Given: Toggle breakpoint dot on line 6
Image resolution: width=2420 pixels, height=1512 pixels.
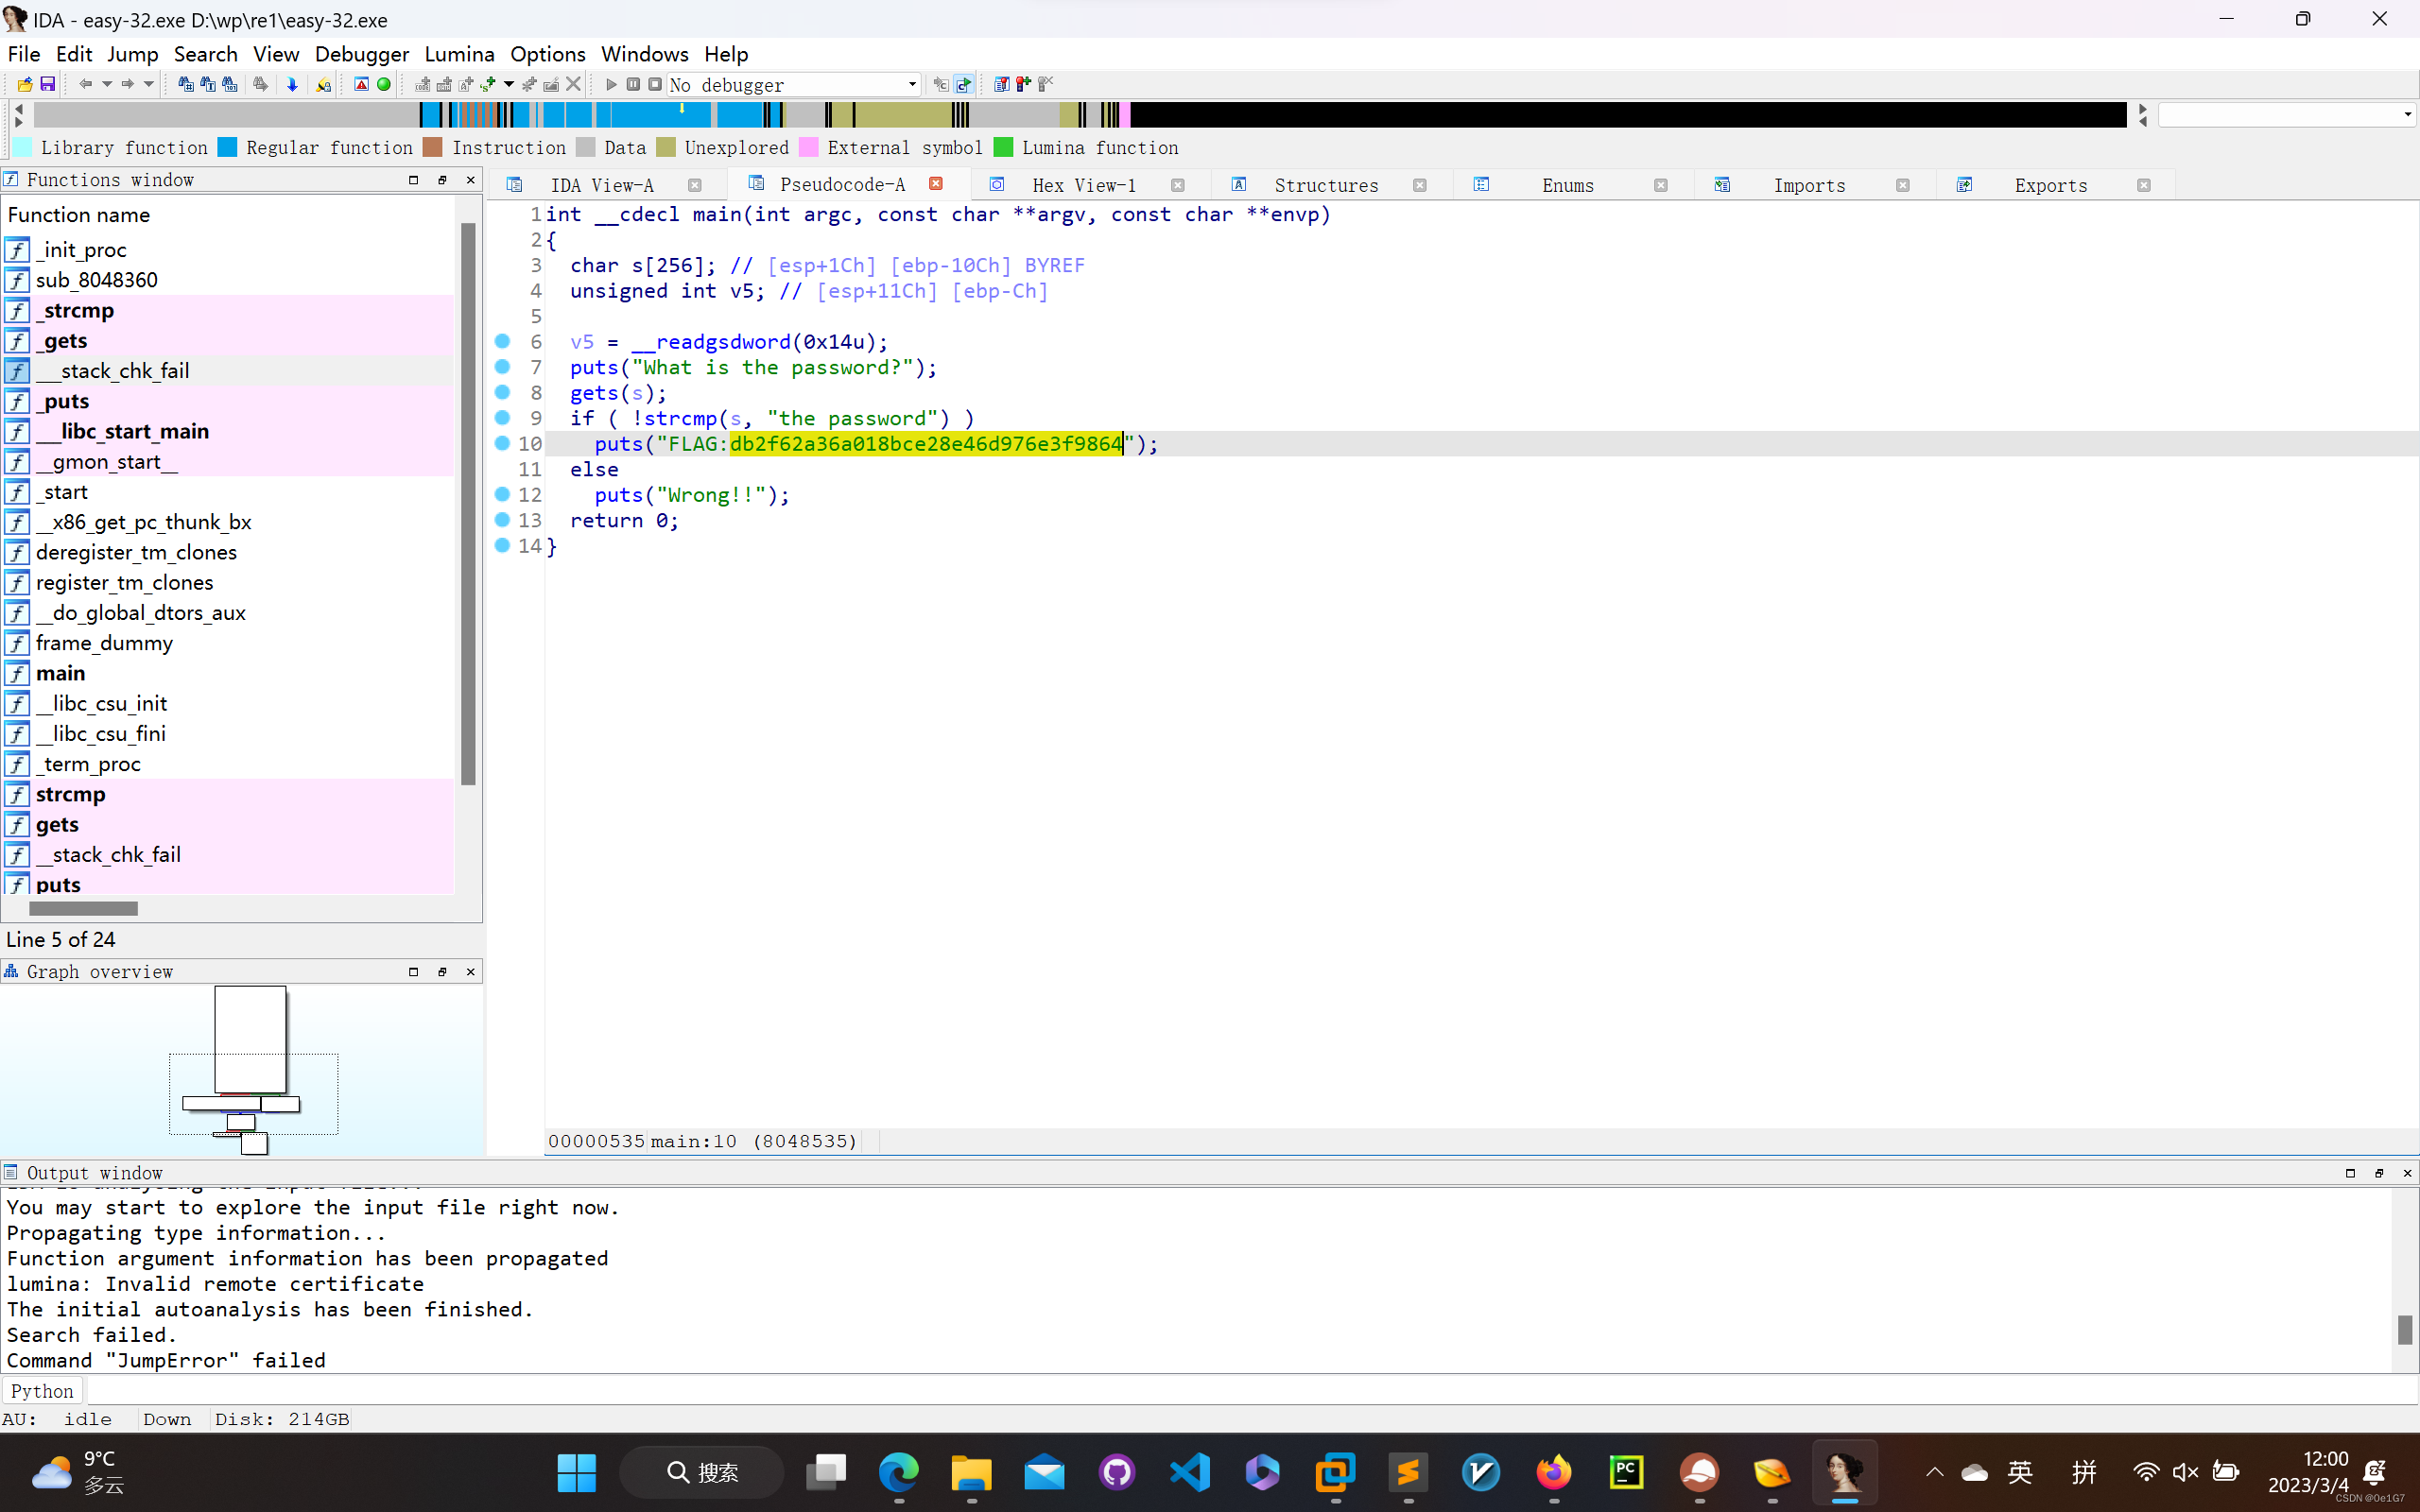Looking at the screenshot, I should pos(503,341).
